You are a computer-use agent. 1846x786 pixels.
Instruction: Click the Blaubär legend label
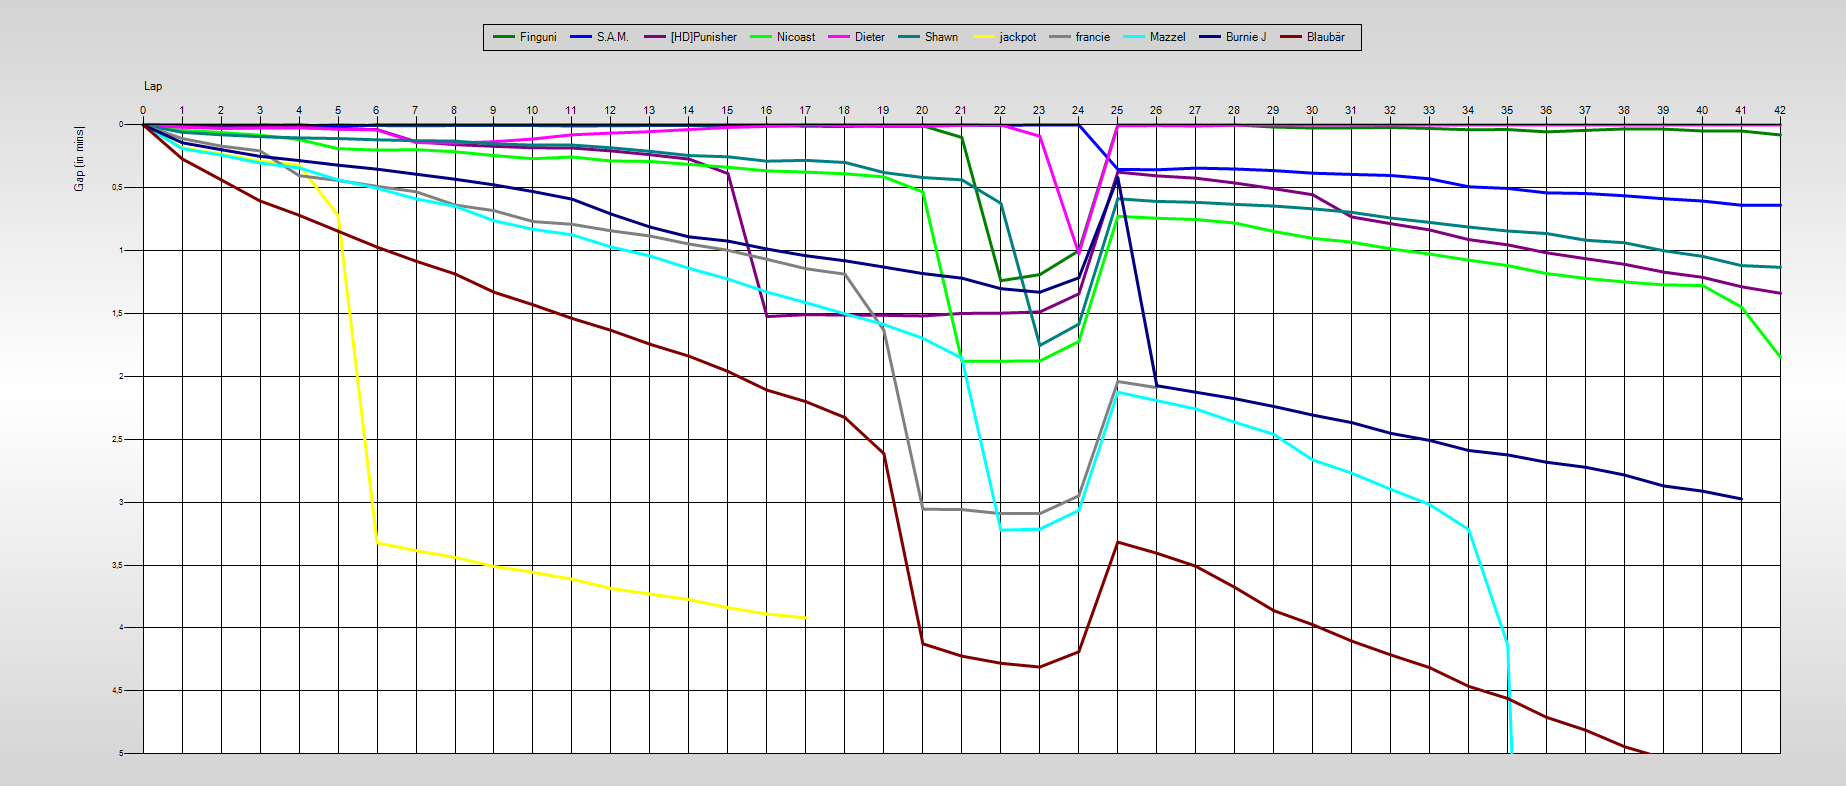pos(1325,37)
